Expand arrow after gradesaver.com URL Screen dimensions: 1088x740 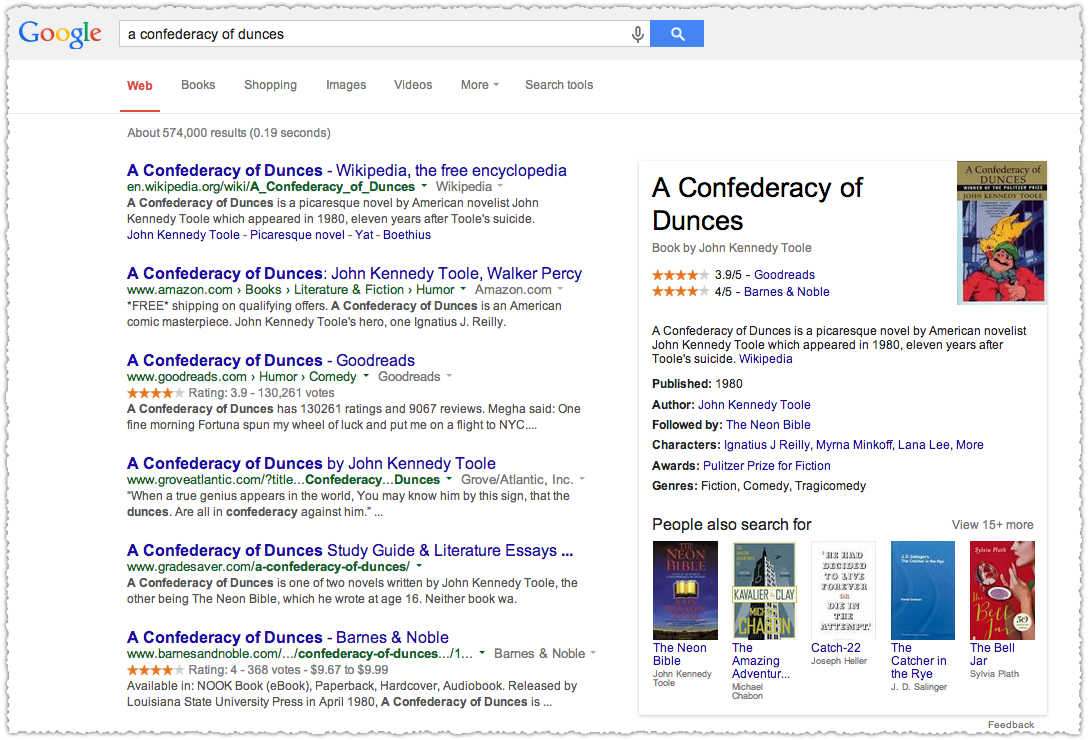click(x=419, y=566)
